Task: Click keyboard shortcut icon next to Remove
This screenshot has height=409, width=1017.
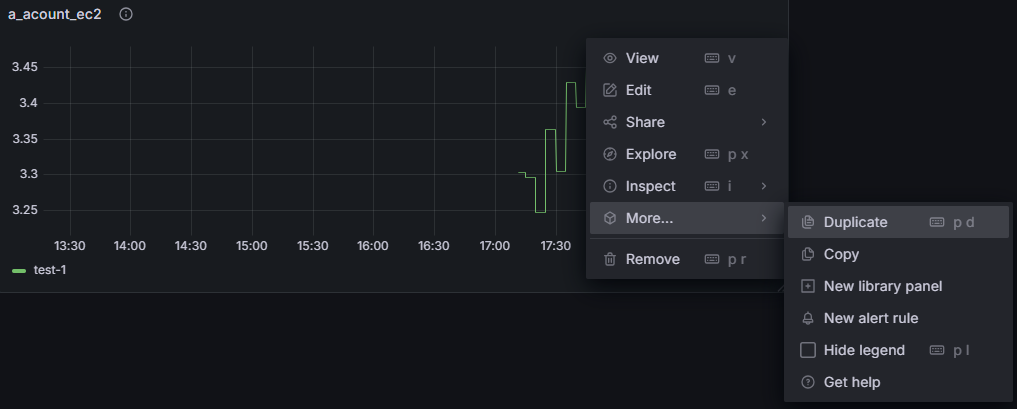Action: (x=712, y=259)
